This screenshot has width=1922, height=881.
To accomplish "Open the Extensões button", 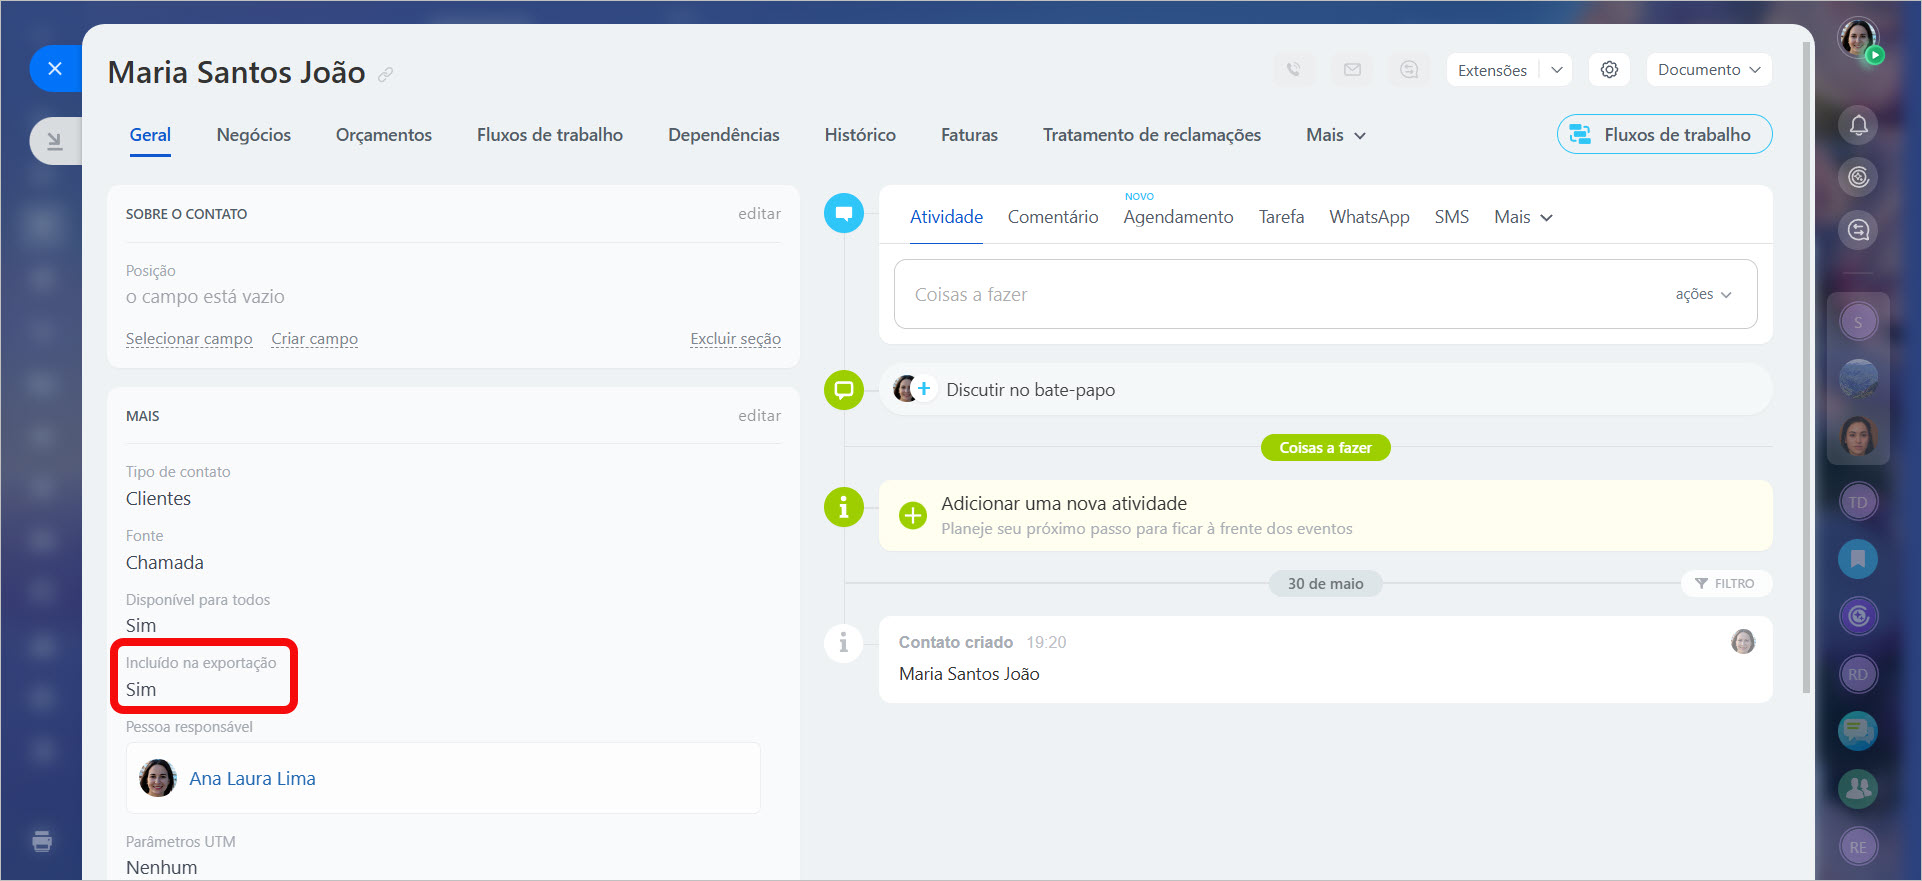I will point(1492,70).
